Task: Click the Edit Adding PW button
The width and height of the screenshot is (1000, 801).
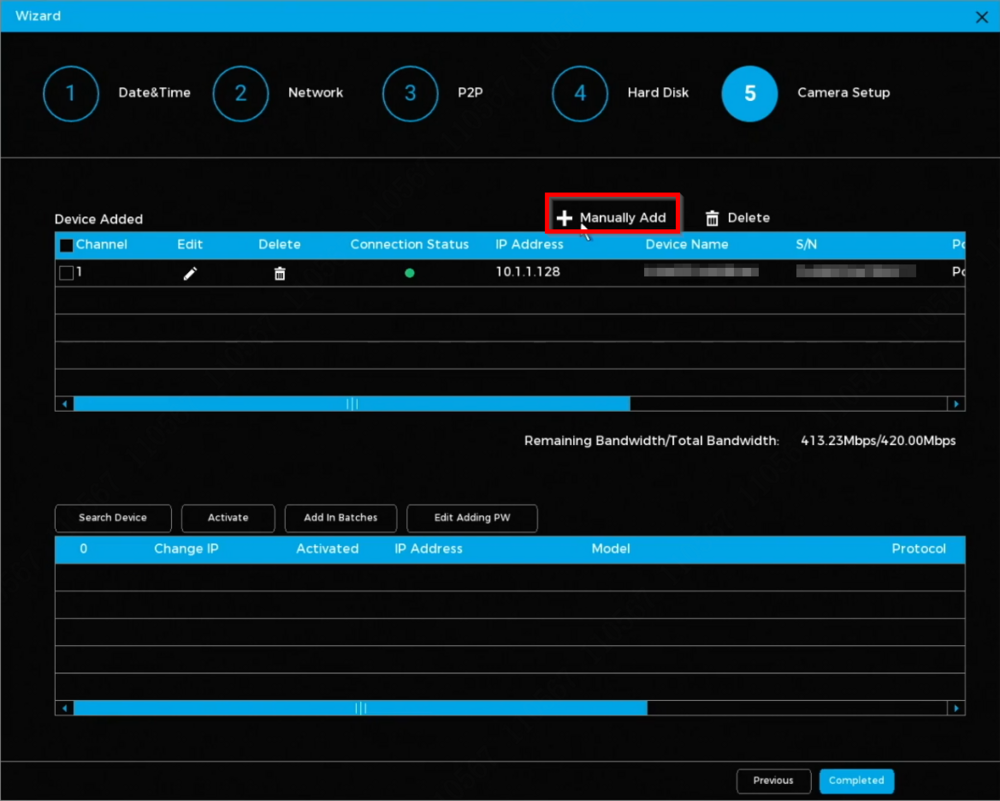Action: [472, 518]
